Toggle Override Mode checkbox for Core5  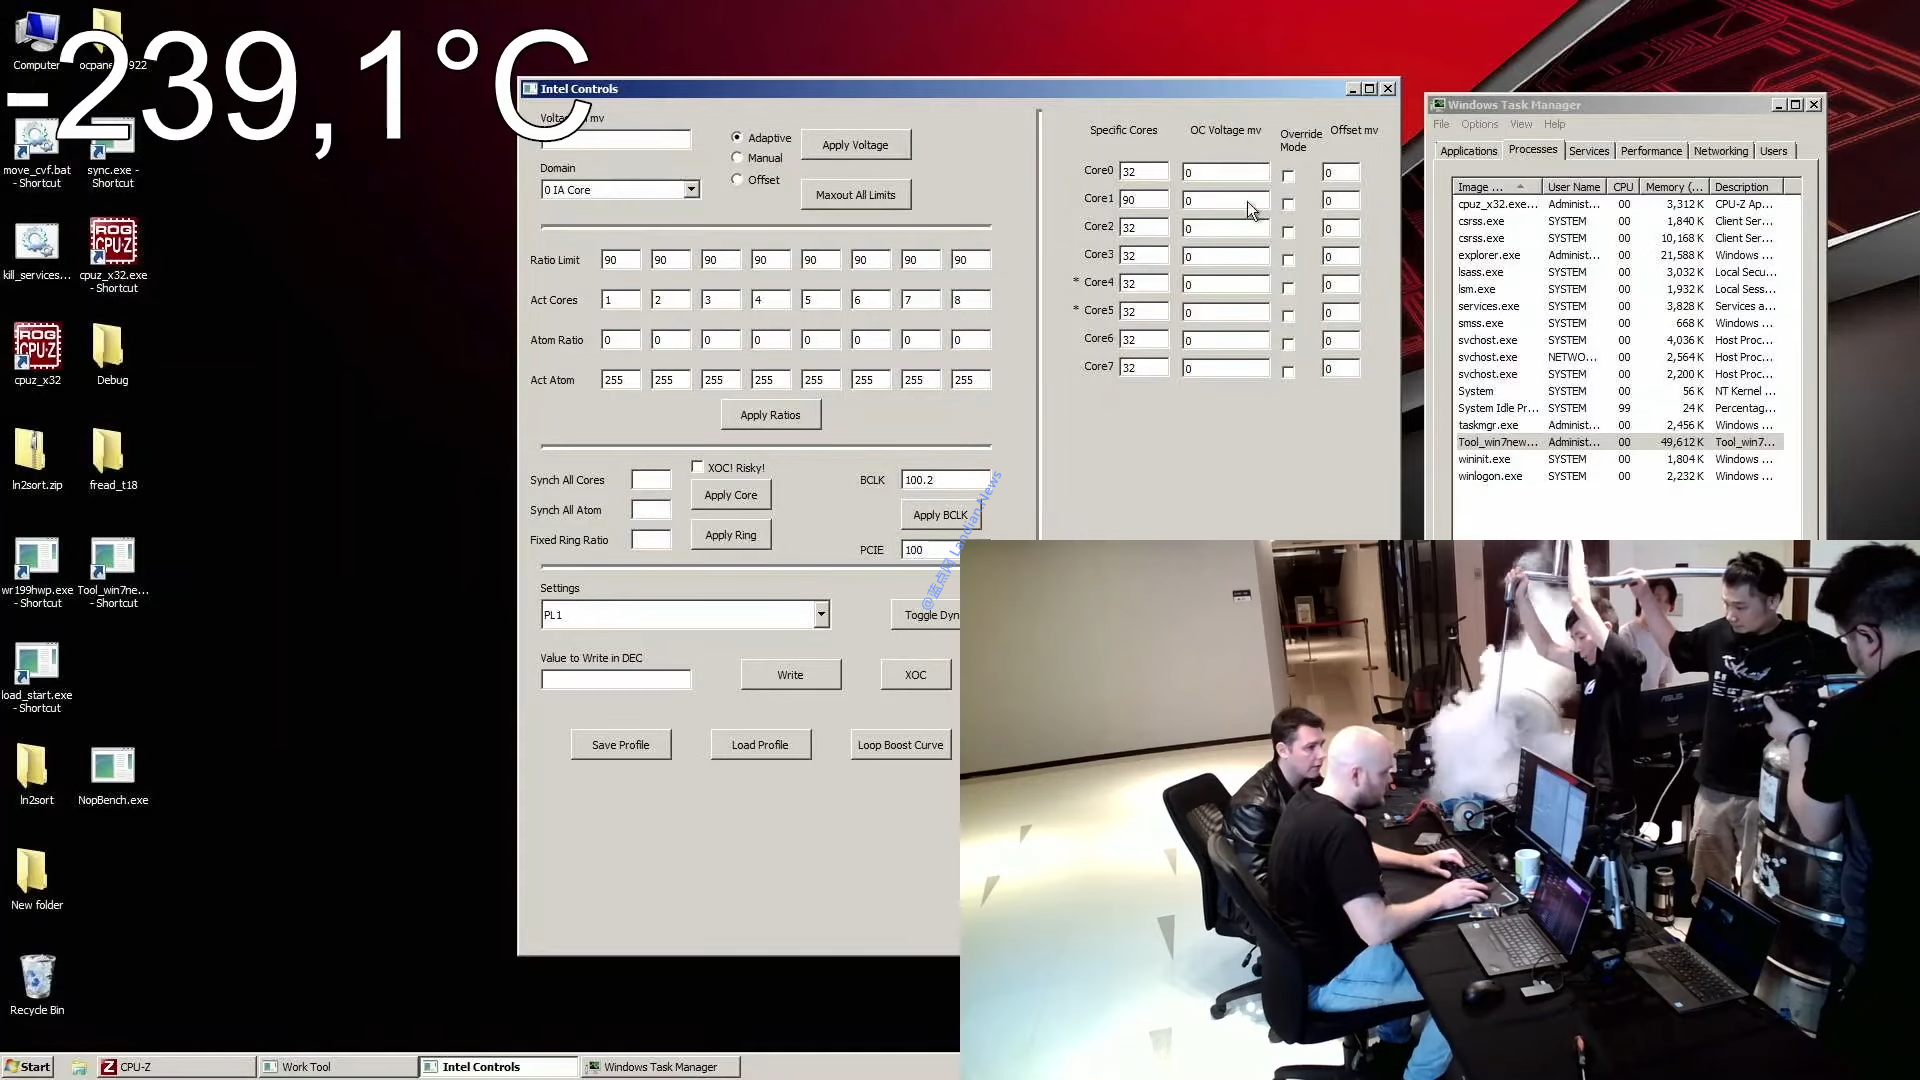[x=1288, y=316]
